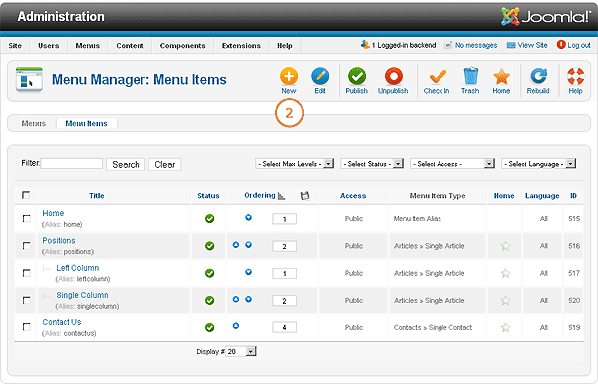Open the Help menu in menu bar
This screenshot has width=598, height=385.
pyautogui.click(x=285, y=46)
